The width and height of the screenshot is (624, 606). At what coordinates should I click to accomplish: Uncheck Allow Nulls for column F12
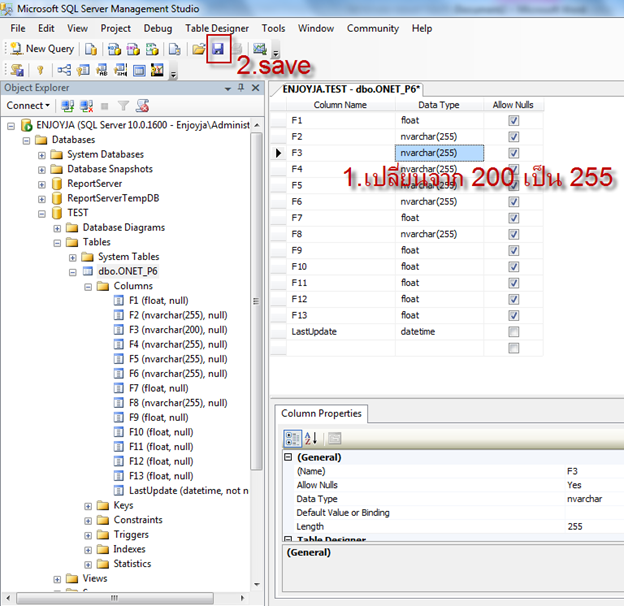point(514,299)
